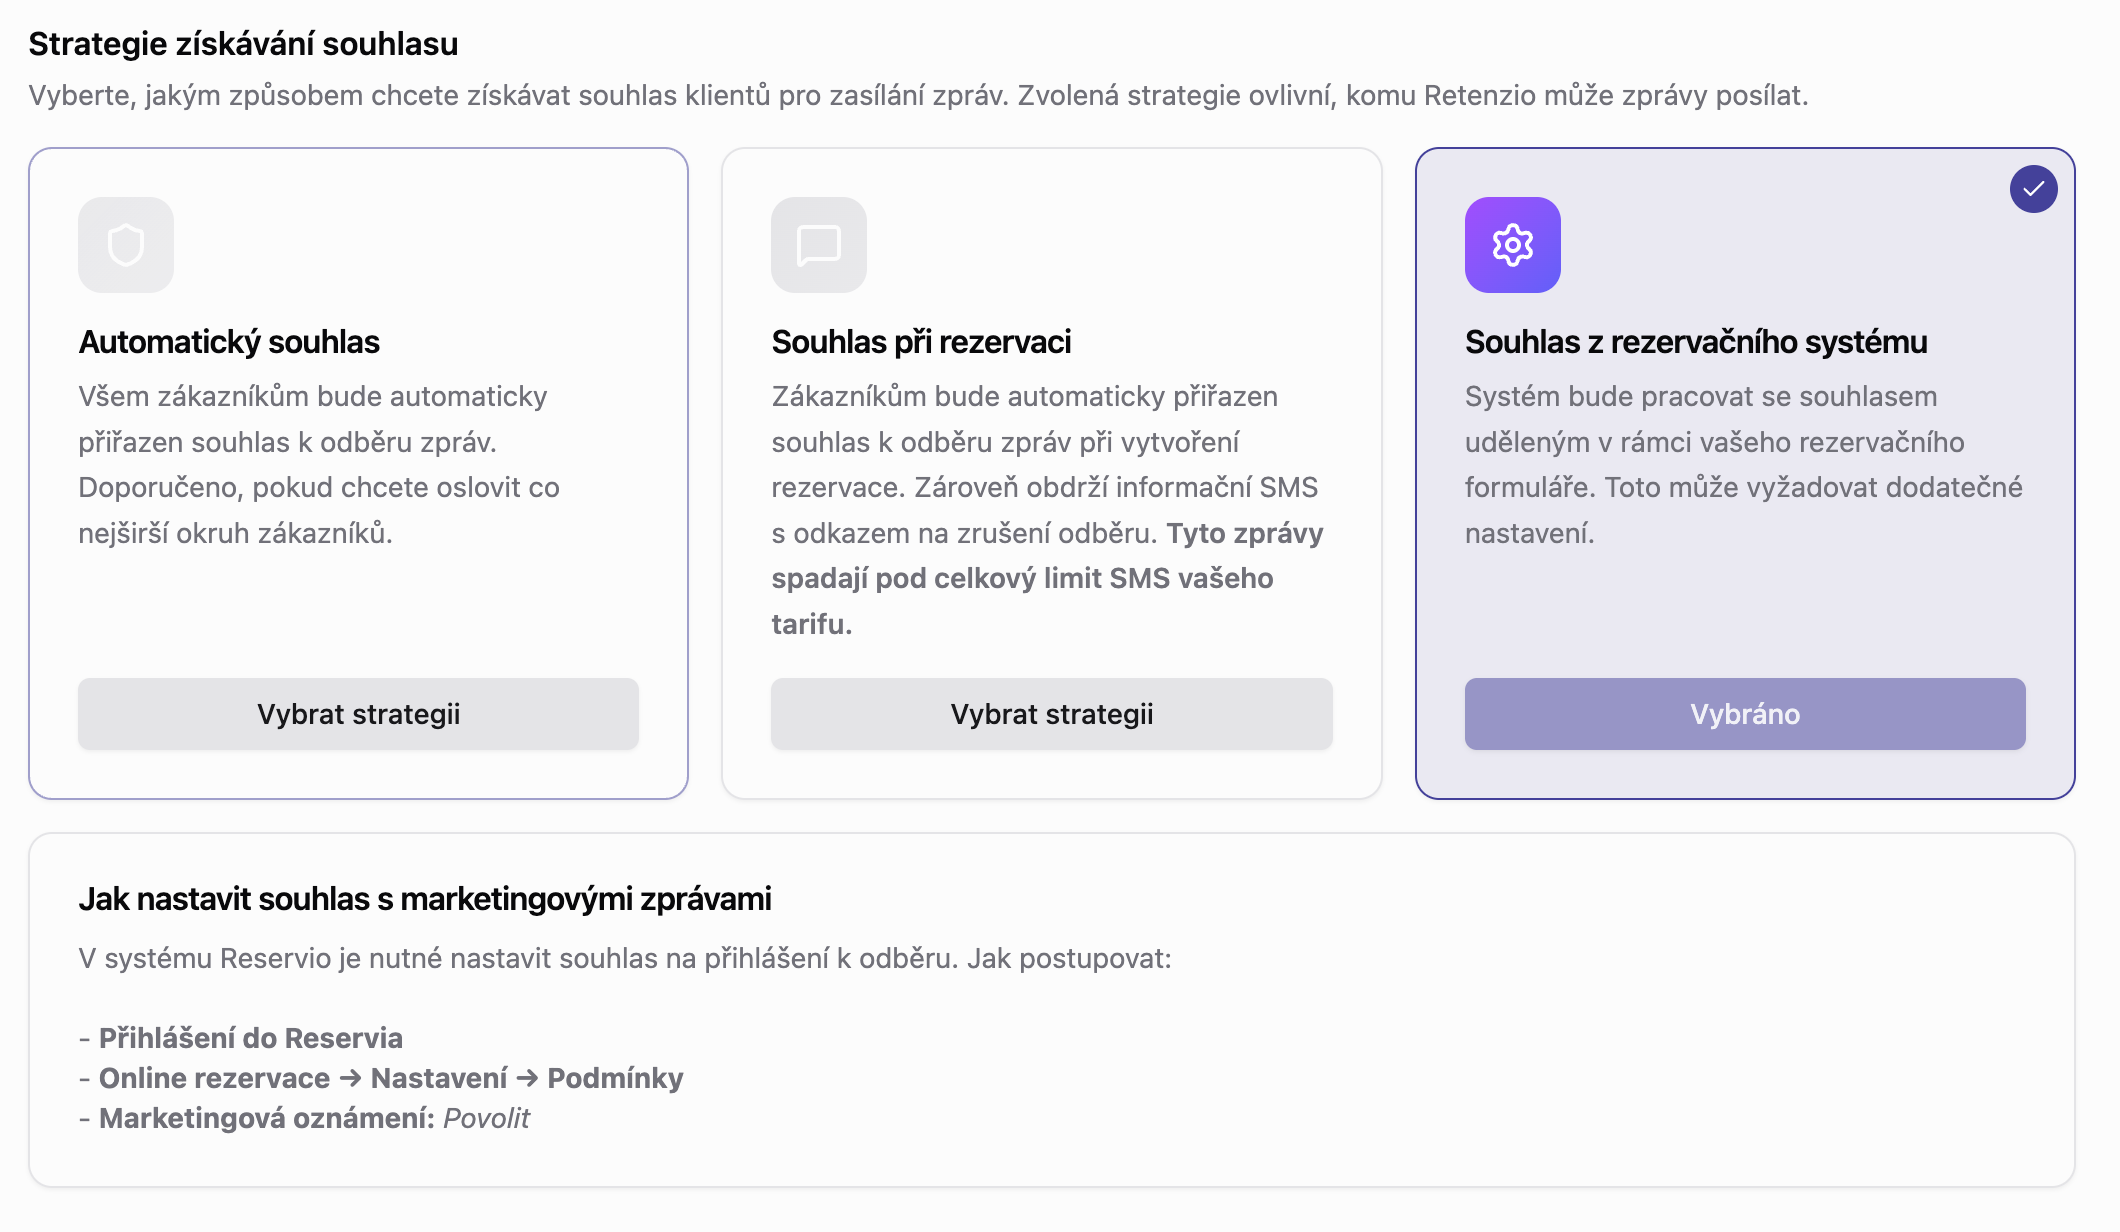This screenshot has height=1232, width=2120.
Task: Click the Online rezervace → Nastavení → Podmínky step
Action: [390, 1078]
